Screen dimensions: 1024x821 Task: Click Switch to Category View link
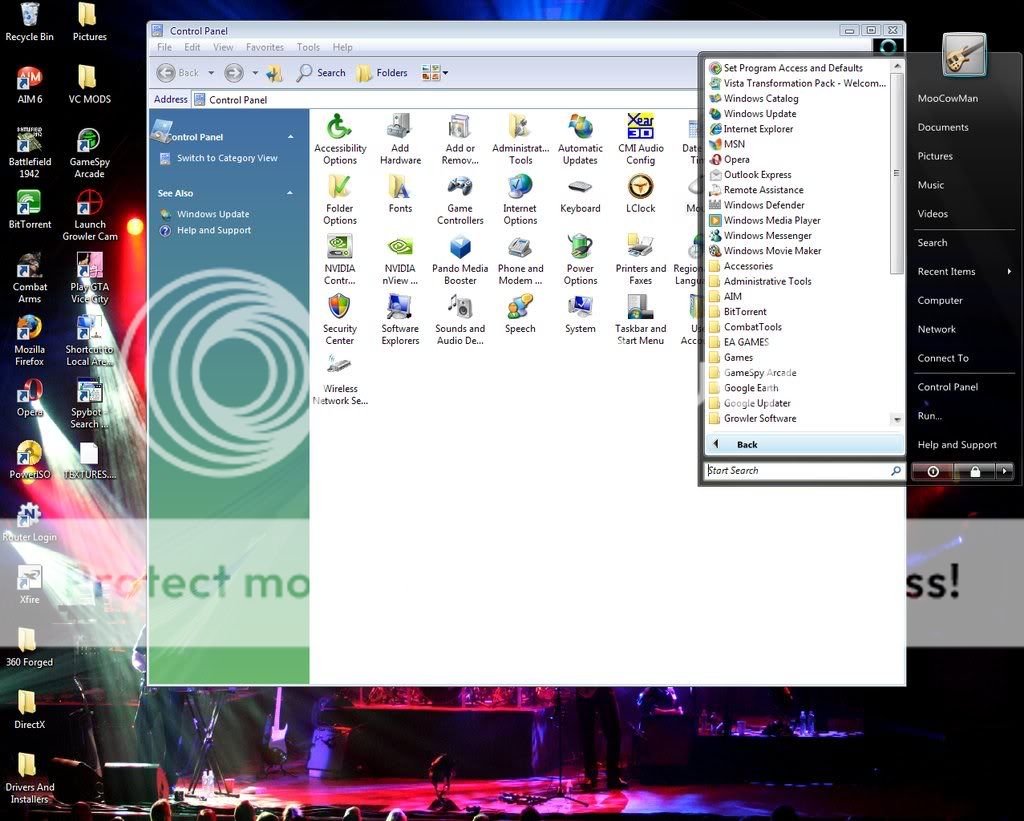[x=227, y=158]
